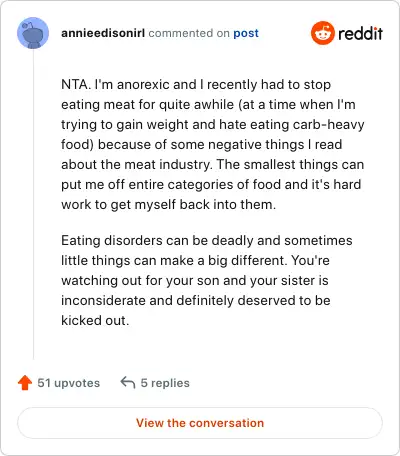This screenshot has width=400, height=456.
Task: Click the paragraph beginning with "NTA"
Action: click(x=213, y=144)
